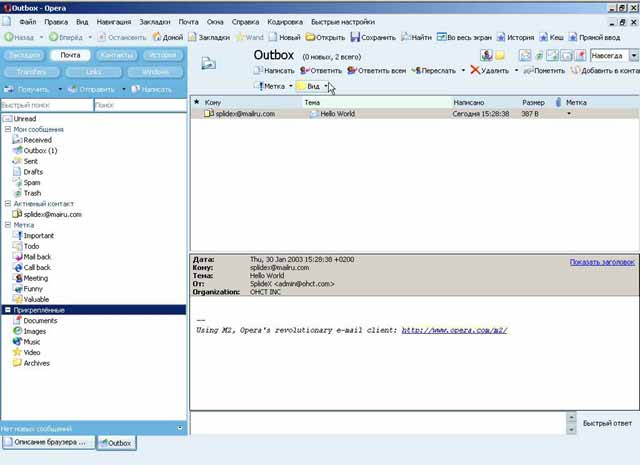The image size is (640, 465).
Task: Click Получить to check mail
Action: point(26,89)
